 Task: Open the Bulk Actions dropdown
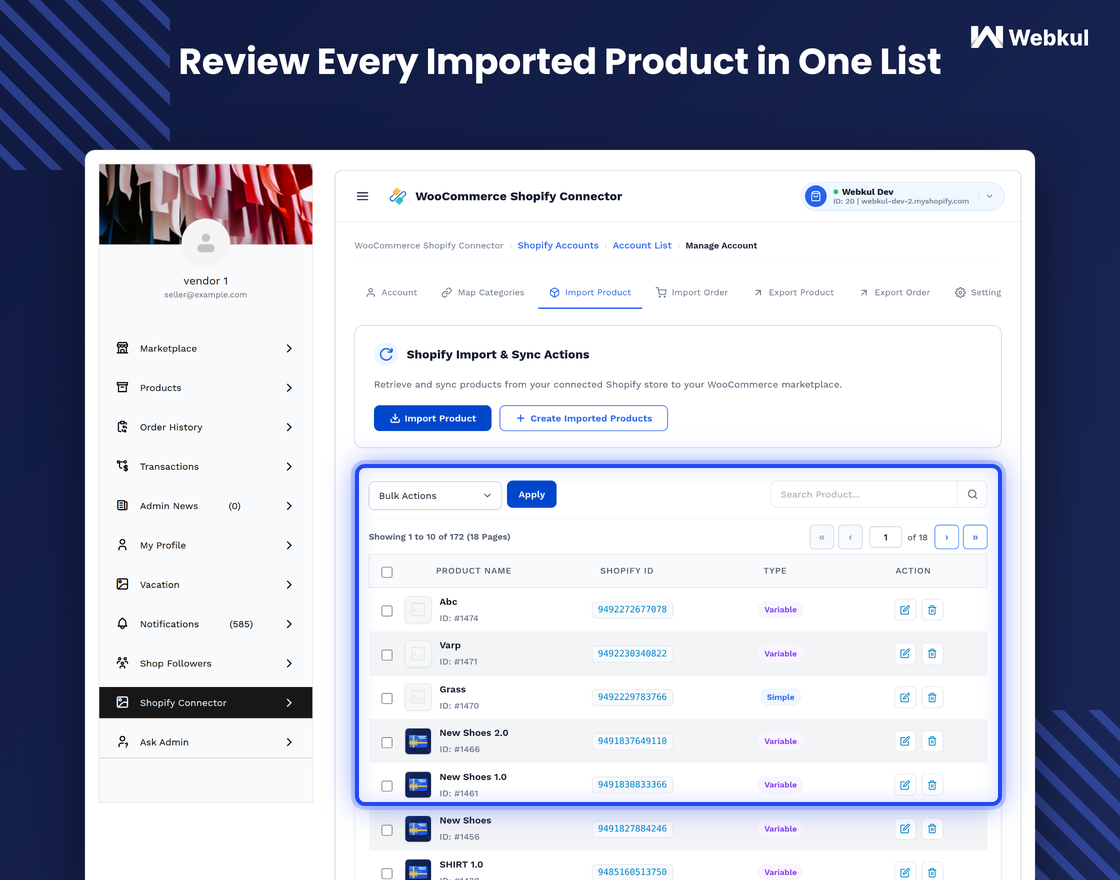(x=435, y=495)
